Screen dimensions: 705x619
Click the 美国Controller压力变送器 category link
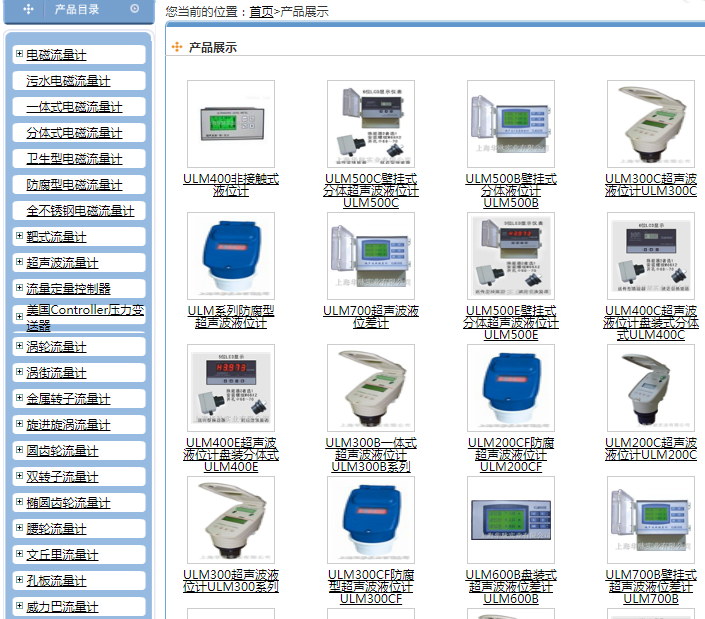coord(85,317)
